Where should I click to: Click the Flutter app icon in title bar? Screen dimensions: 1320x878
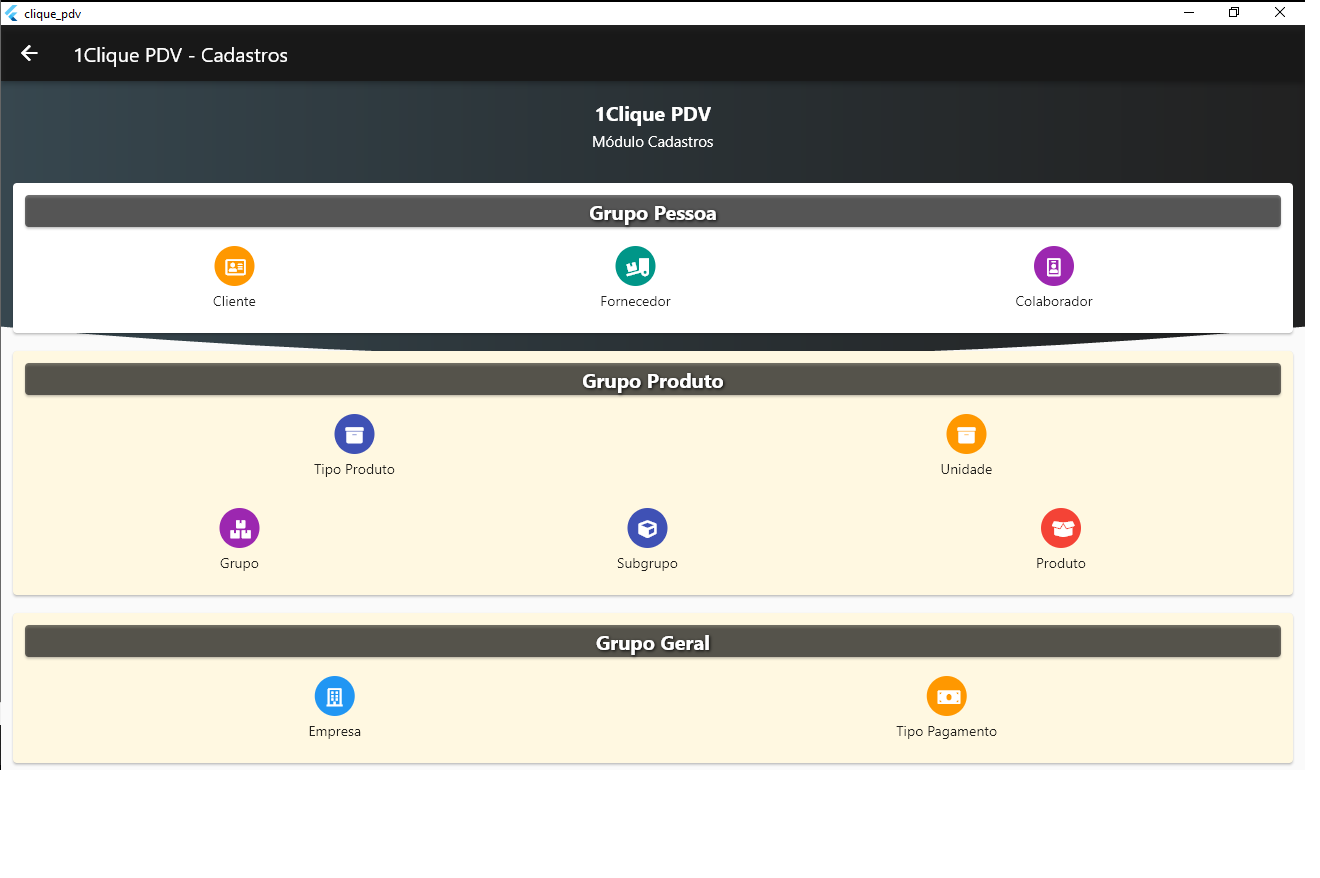[x=12, y=13]
